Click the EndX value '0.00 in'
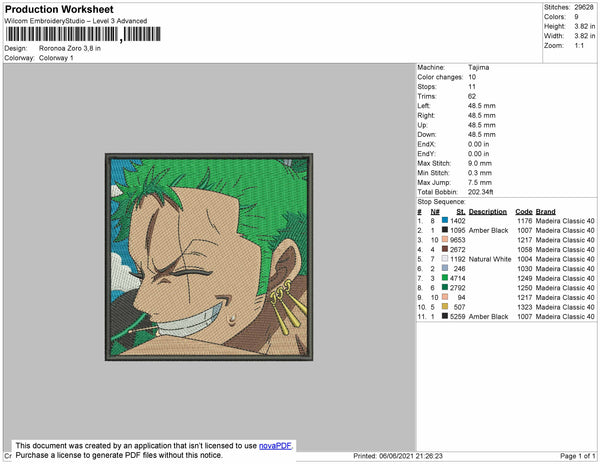600x464 pixels. [x=478, y=144]
